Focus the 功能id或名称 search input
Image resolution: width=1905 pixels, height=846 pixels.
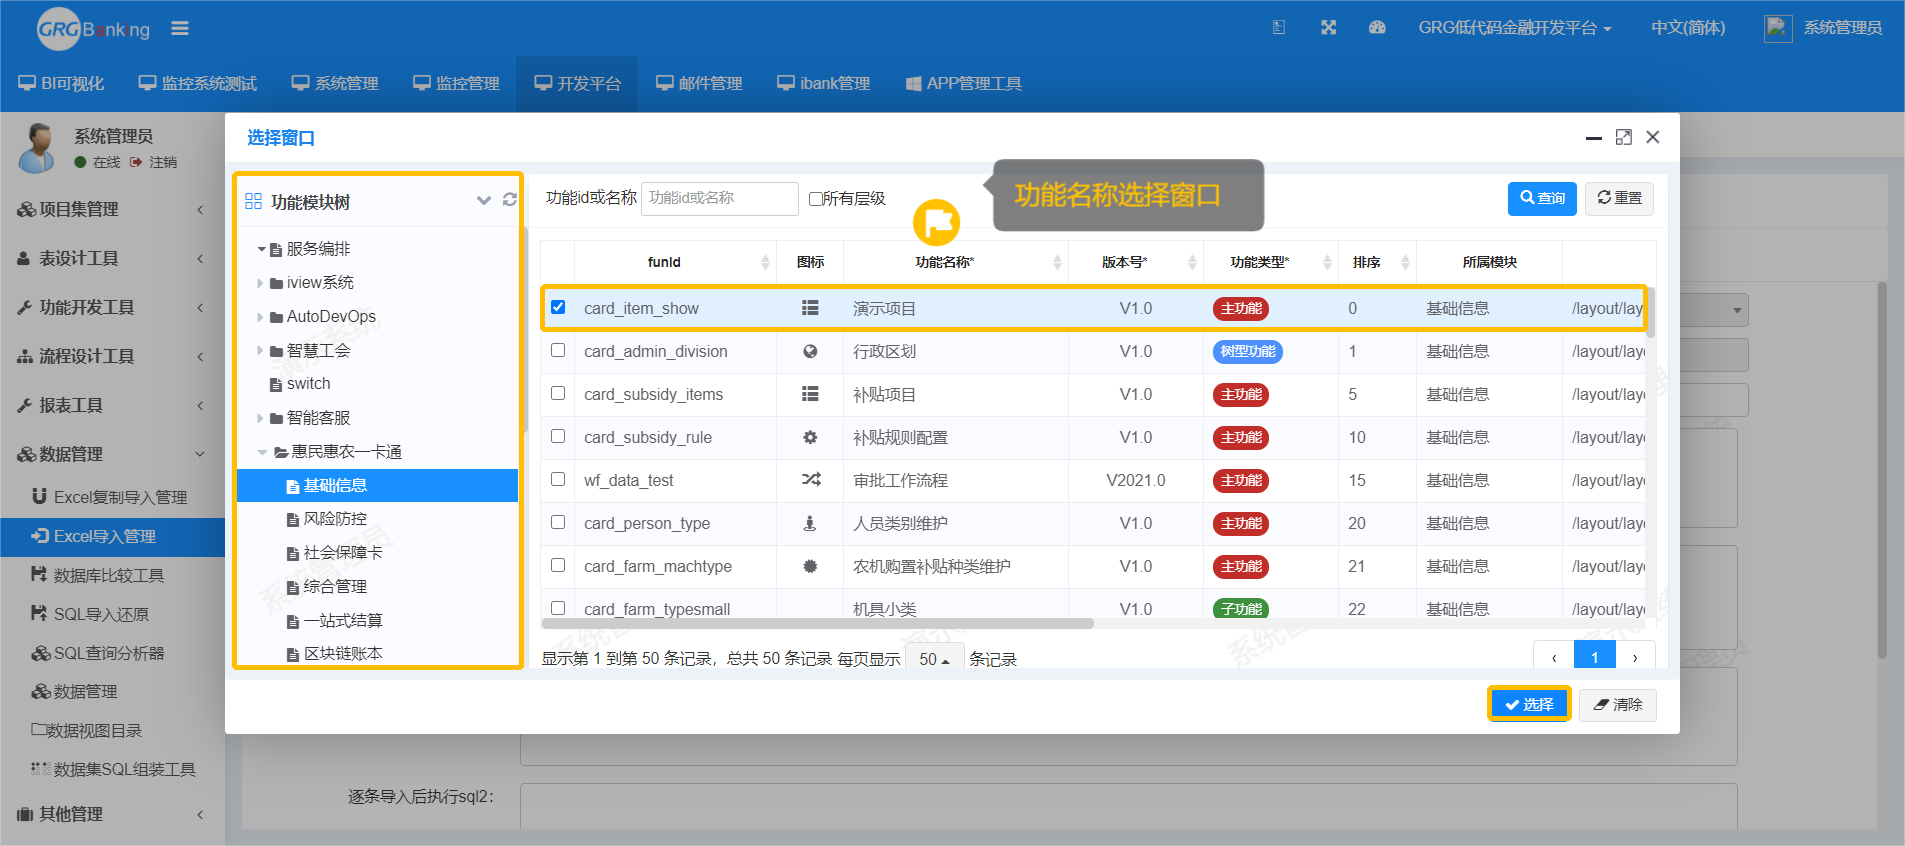720,198
